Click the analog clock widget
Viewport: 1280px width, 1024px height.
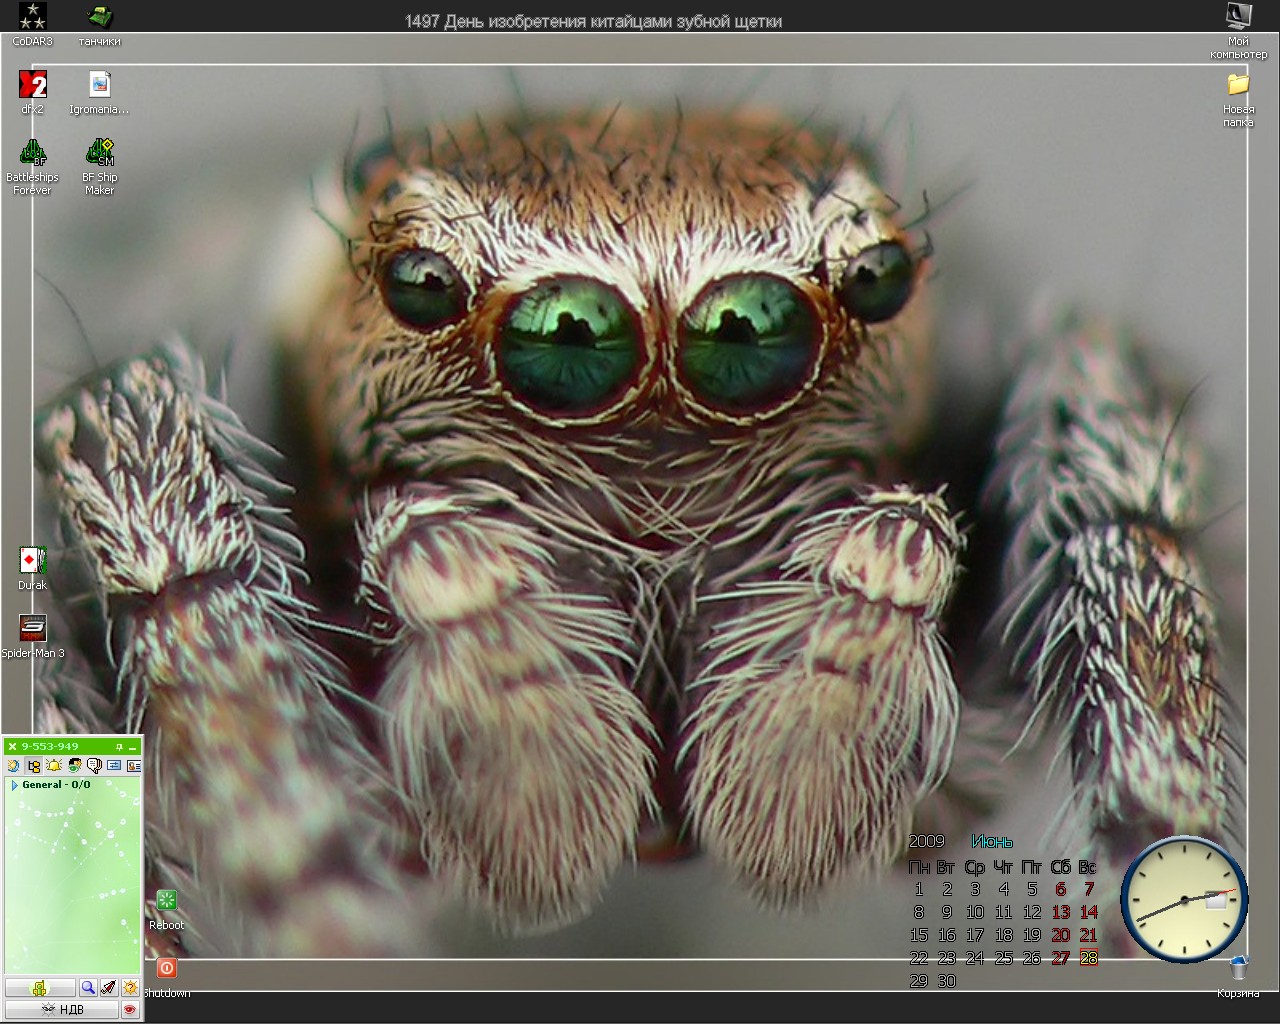coord(1184,899)
